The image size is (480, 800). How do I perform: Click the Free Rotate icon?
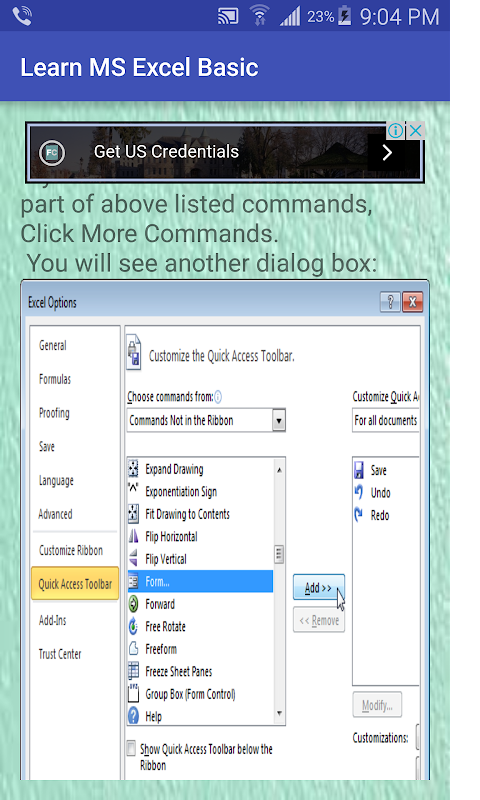tap(133, 626)
